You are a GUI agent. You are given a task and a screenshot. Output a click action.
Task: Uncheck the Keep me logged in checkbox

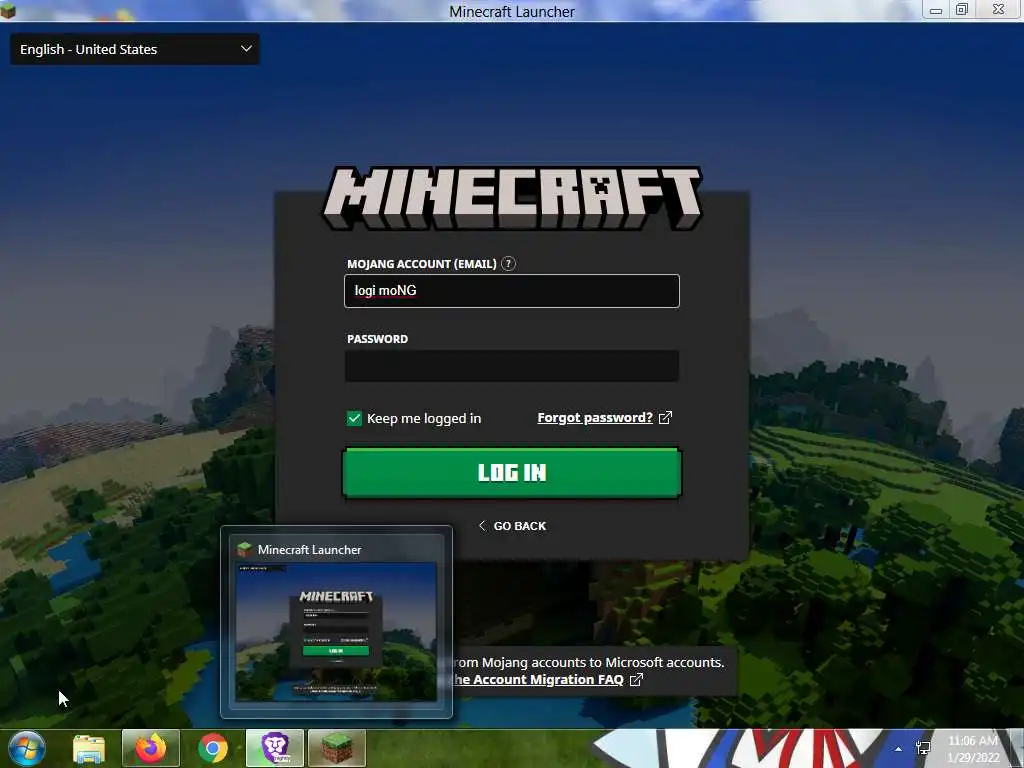pyautogui.click(x=354, y=418)
